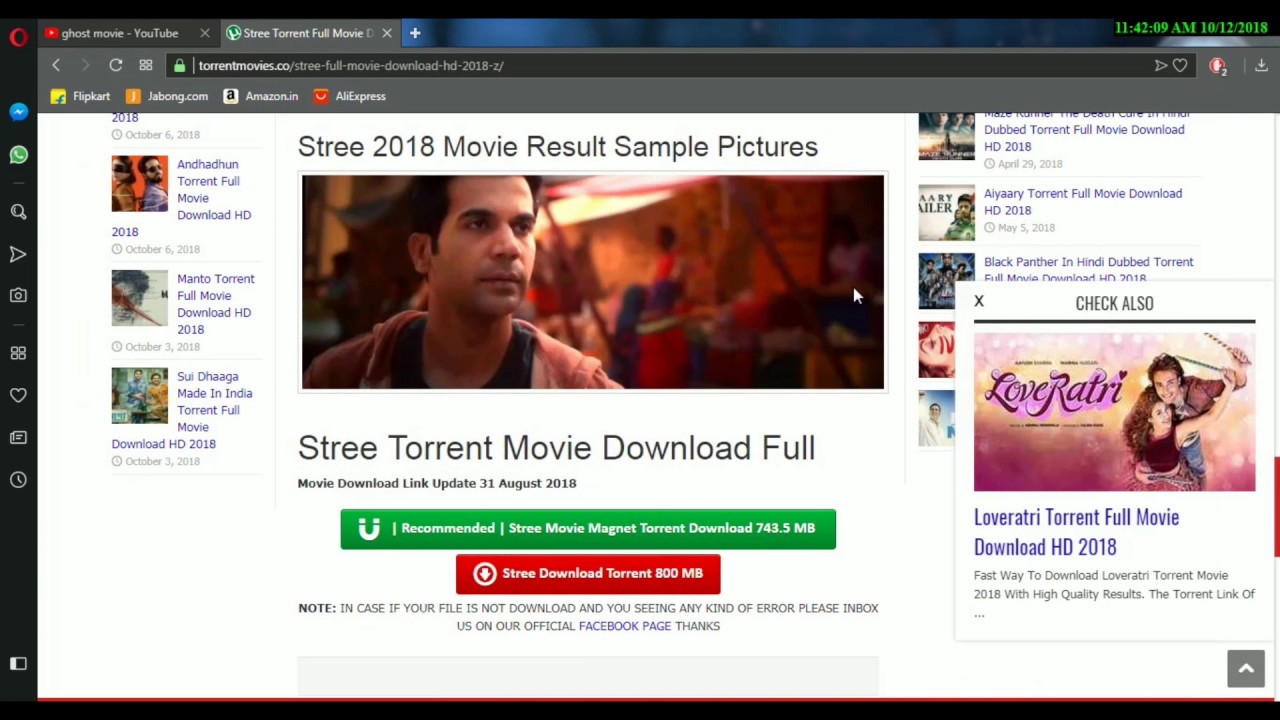Click the scroll to top arrow button
This screenshot has width=1280, height=720.
coord(1246,668)
